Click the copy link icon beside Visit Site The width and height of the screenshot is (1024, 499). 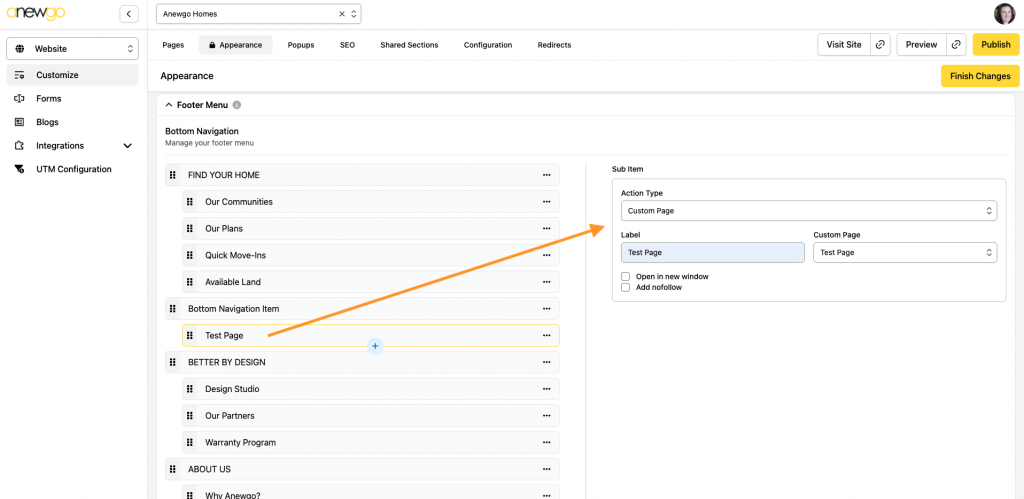pos(880,45)
